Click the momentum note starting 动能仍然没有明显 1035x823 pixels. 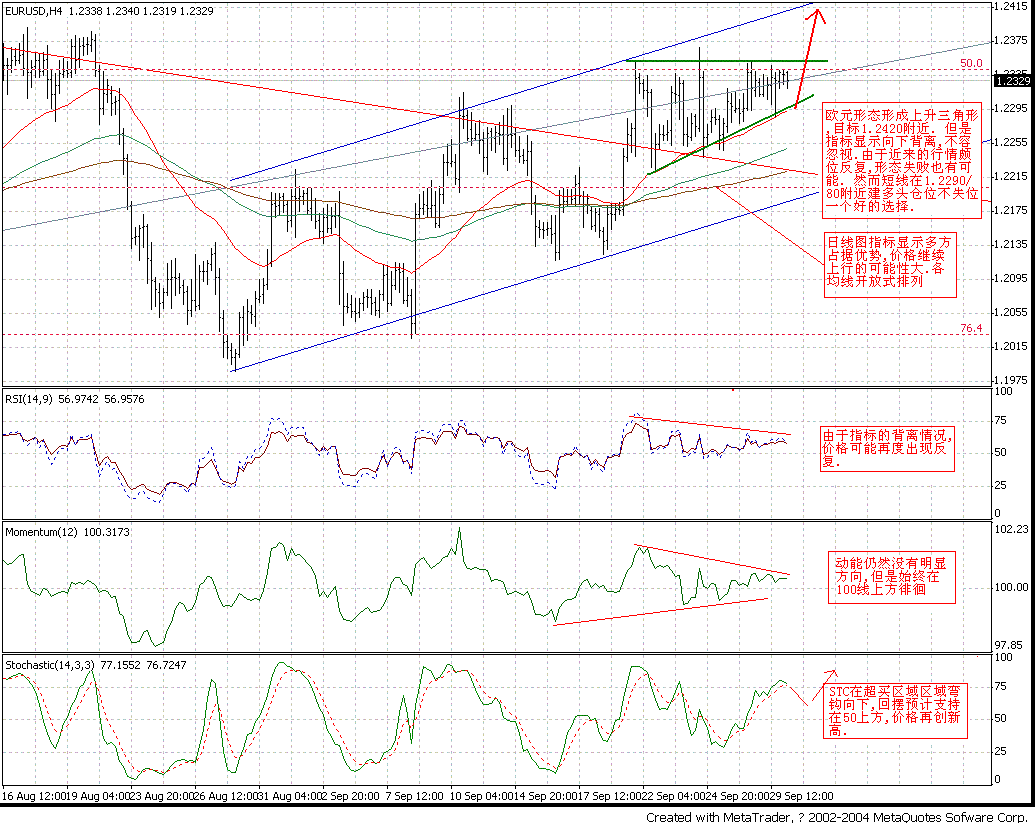pos(892,576)
